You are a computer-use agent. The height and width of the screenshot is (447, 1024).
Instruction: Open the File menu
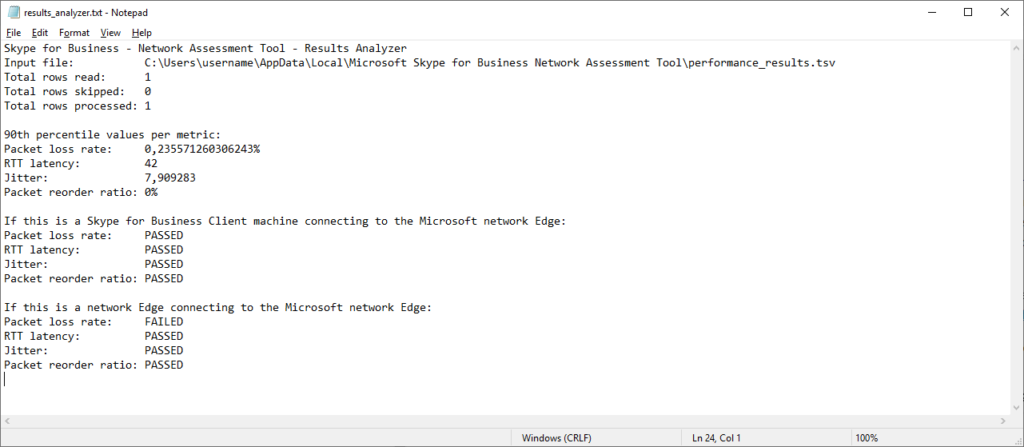click(14, 33)
